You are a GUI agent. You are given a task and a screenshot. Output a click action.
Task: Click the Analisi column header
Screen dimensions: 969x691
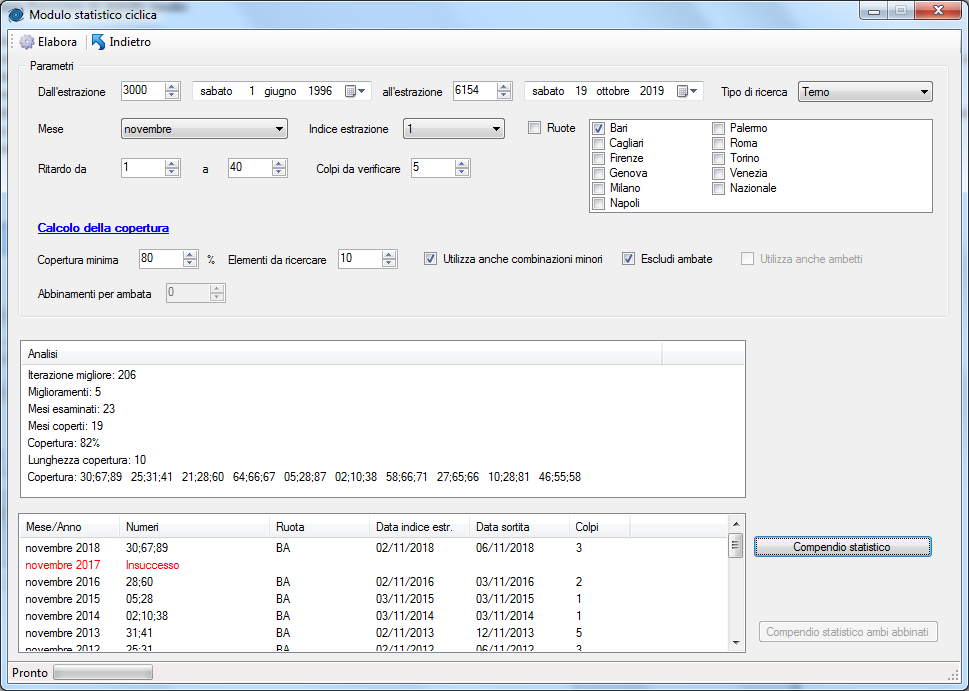point(342,354)
